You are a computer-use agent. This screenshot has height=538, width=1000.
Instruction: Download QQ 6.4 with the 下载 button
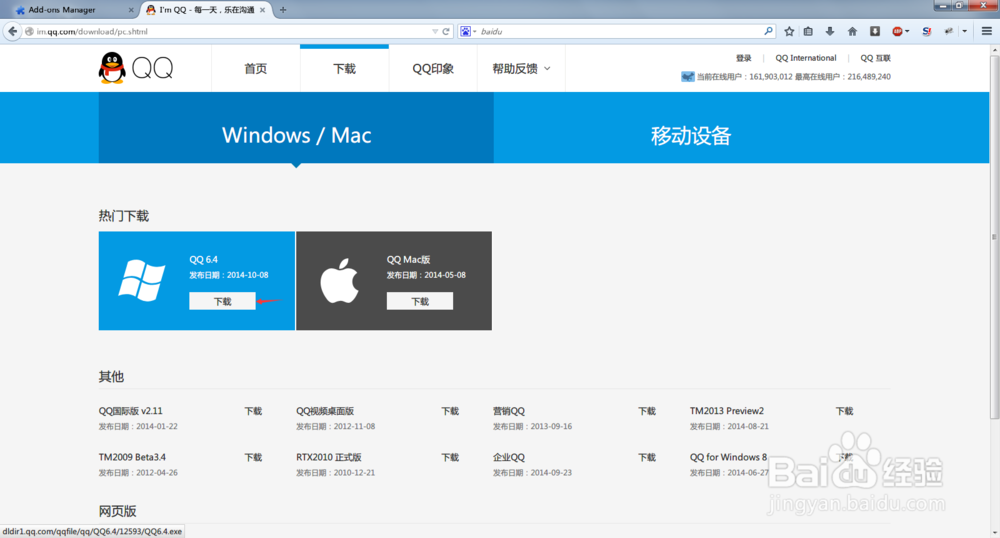222,302
